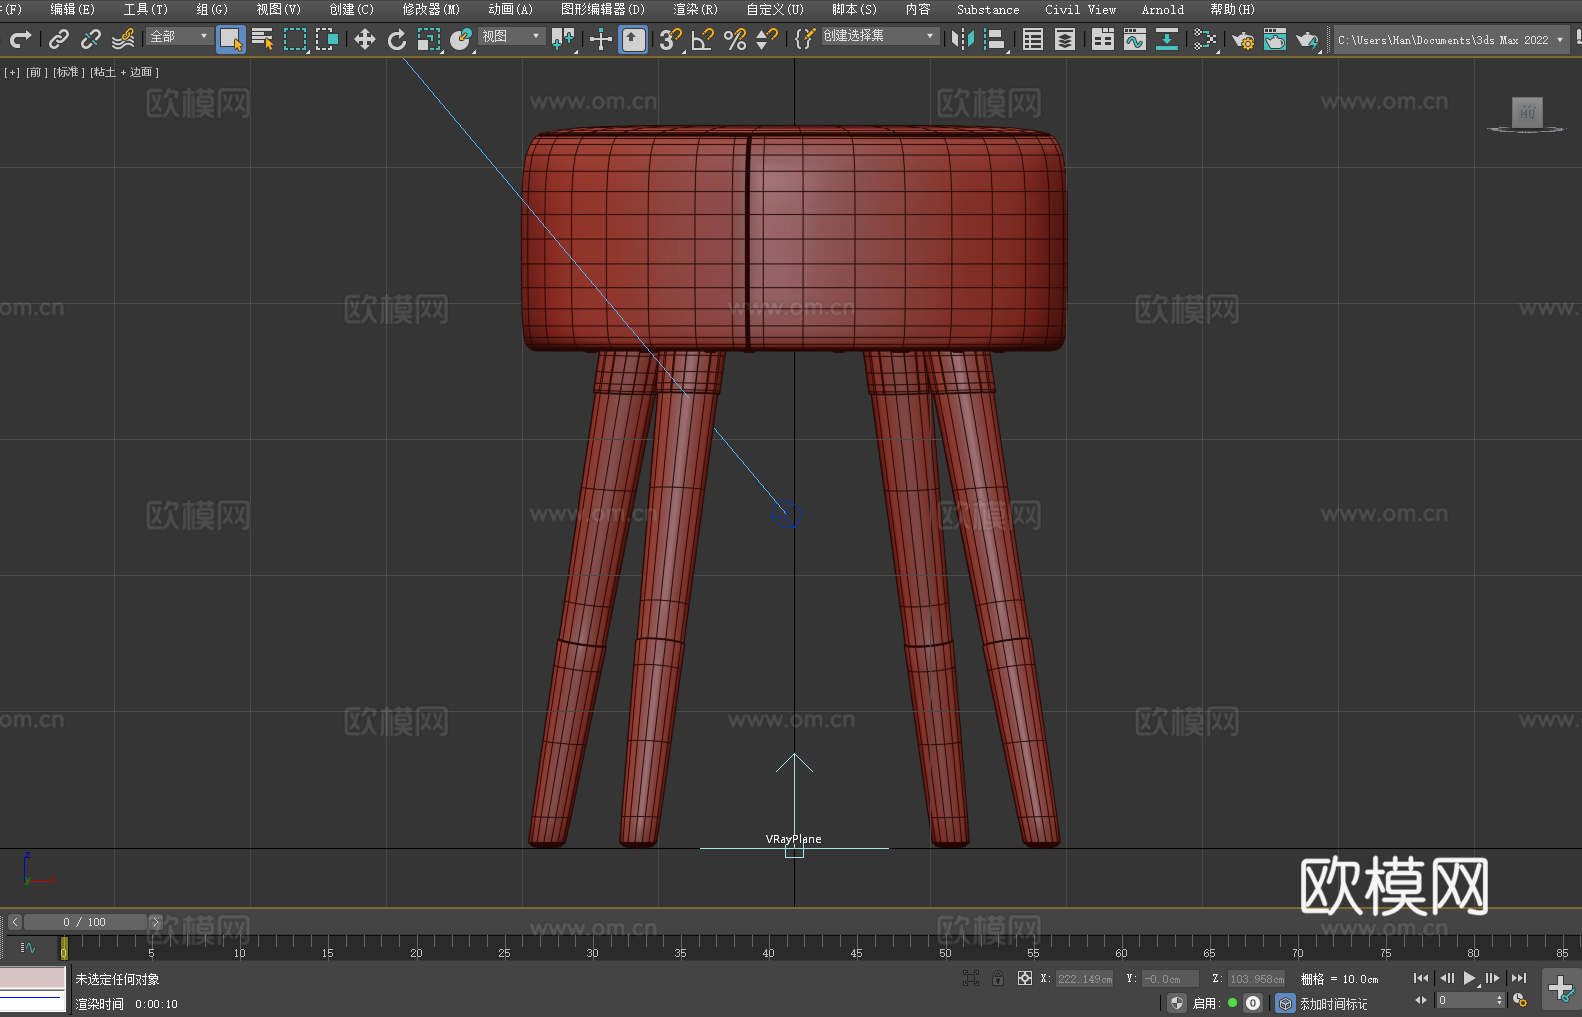Screen dimensions: 1582x1017
Task: Click the X coordinate field
Action: coord(1085,979)
